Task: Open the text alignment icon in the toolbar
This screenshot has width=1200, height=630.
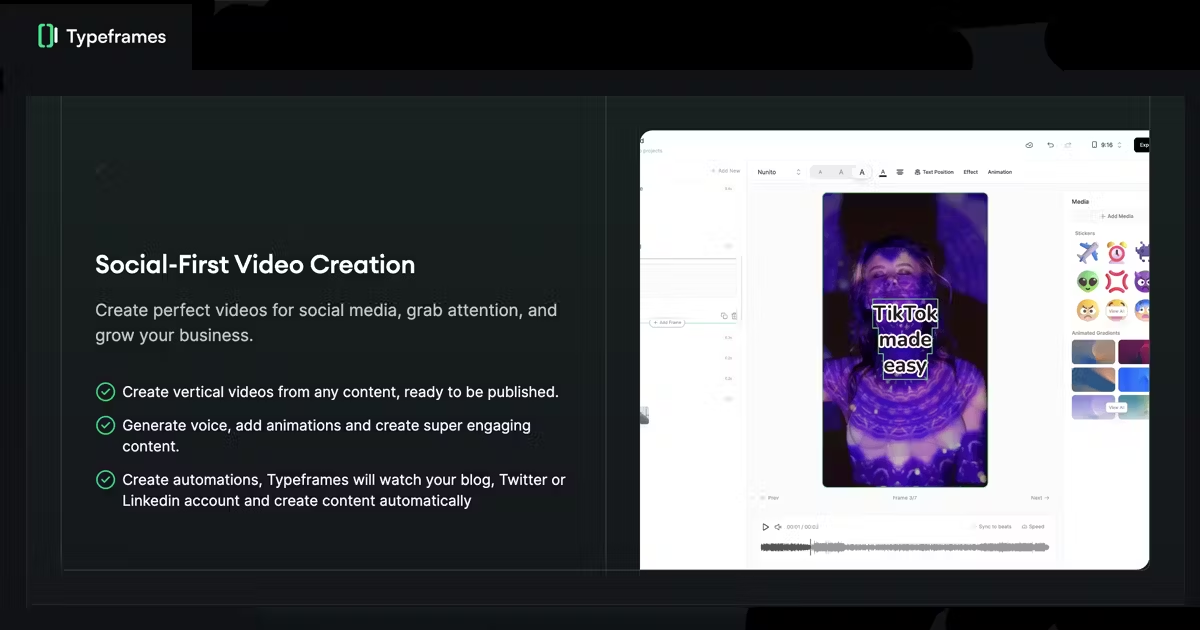Action: coord(900,172)
